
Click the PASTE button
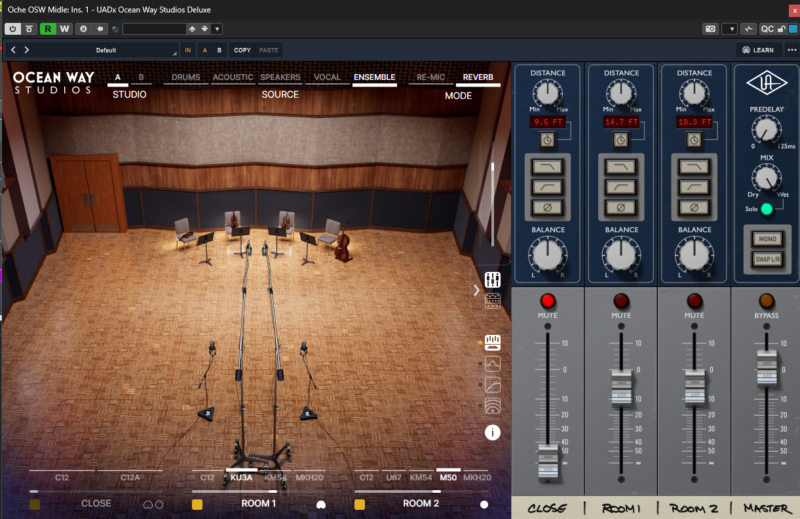click(269, 50)
